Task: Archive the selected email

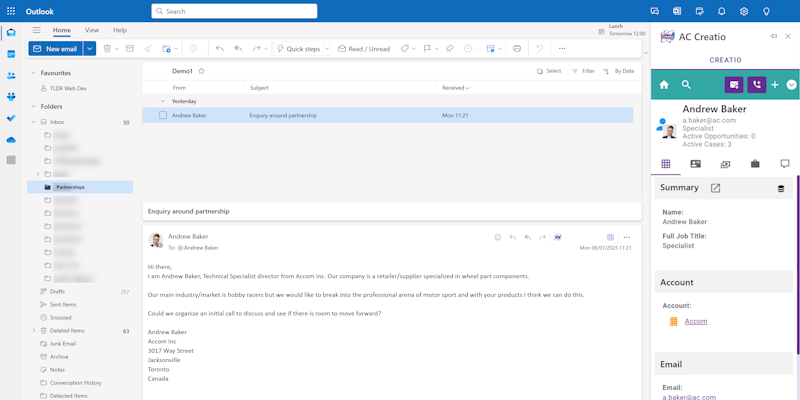Action: (x=130, y=48)
